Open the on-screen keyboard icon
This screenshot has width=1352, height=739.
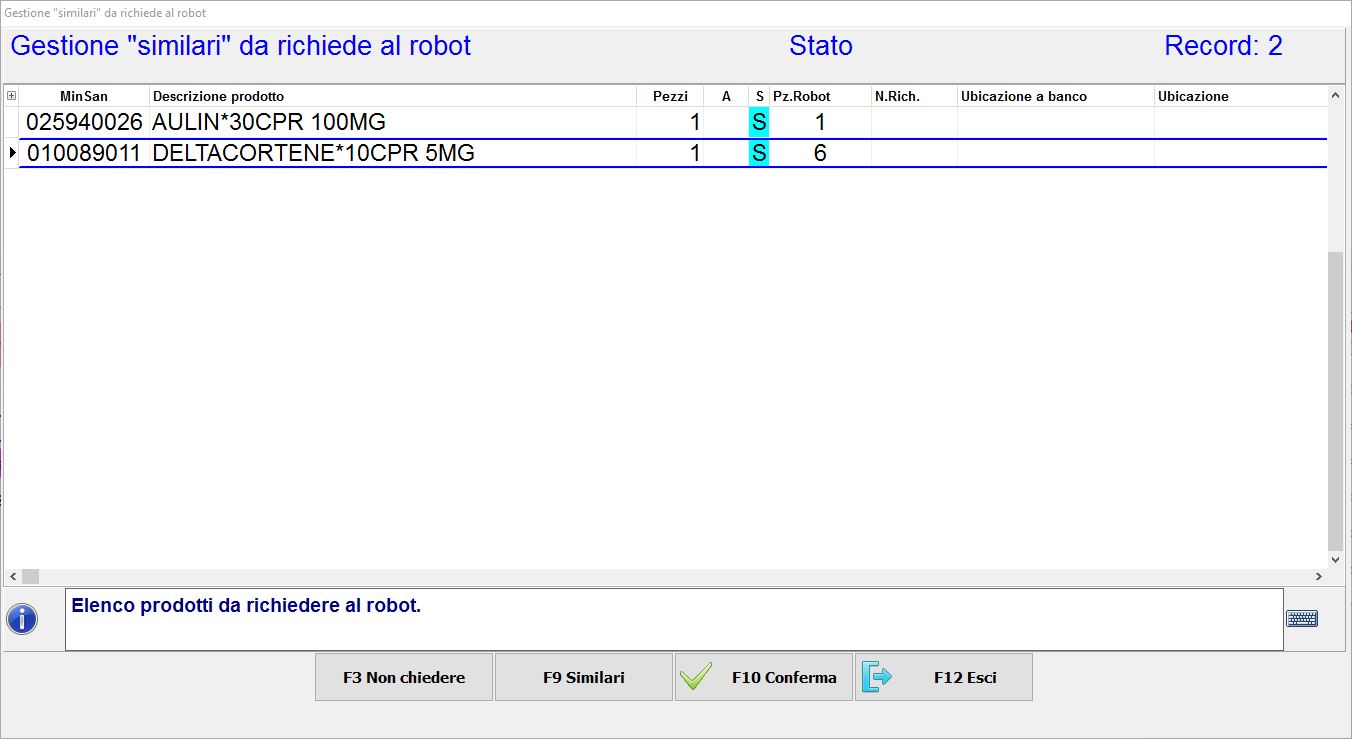pos(1301,619)
